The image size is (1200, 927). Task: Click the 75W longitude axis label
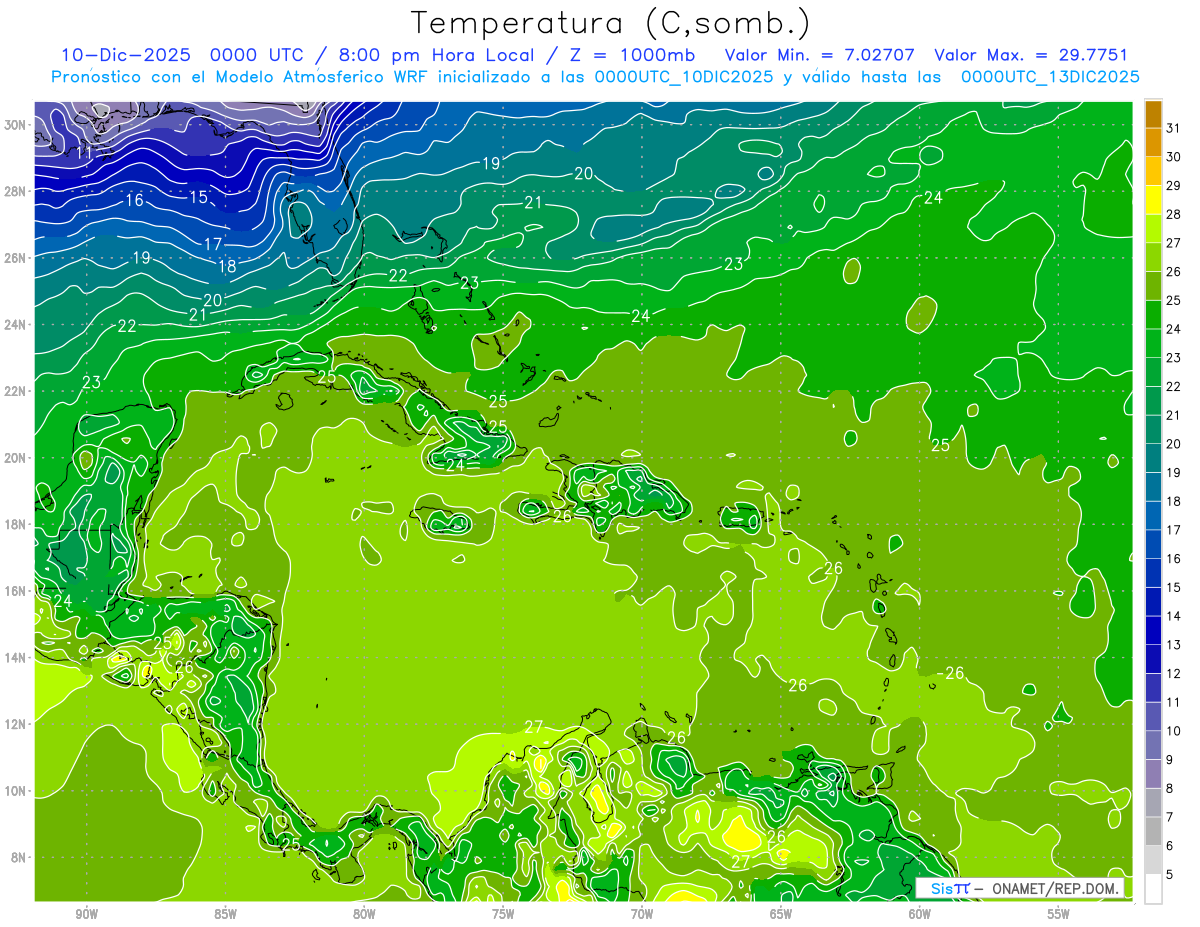503,914
